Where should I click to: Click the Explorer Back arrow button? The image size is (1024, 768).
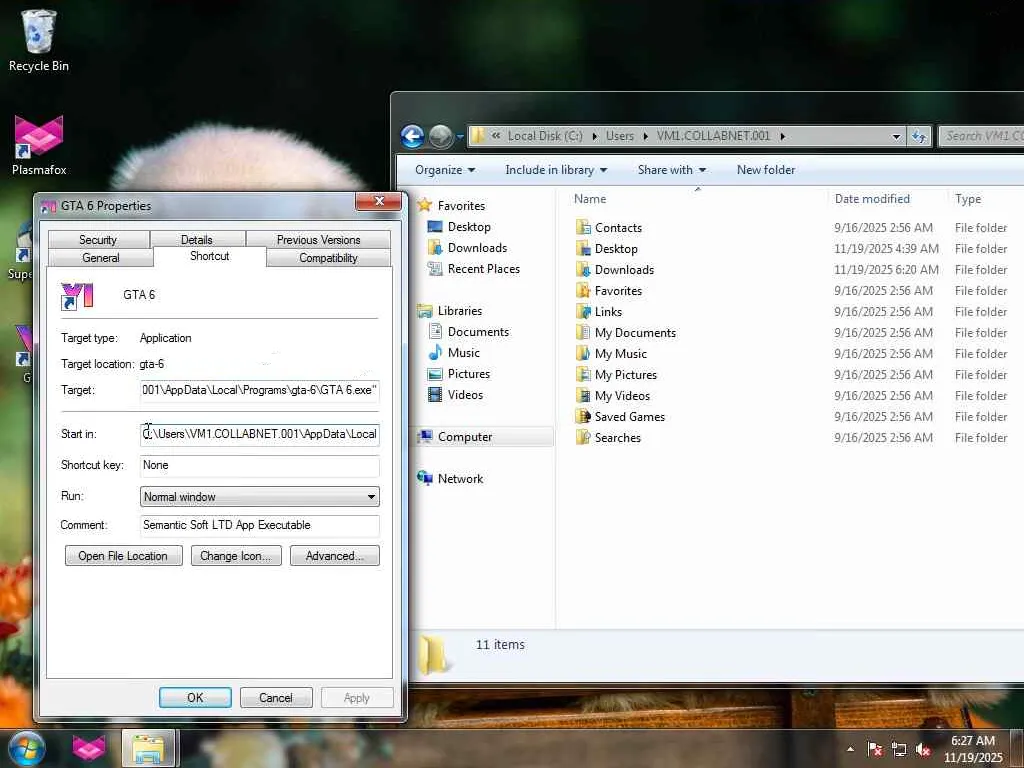click(412, 136)
